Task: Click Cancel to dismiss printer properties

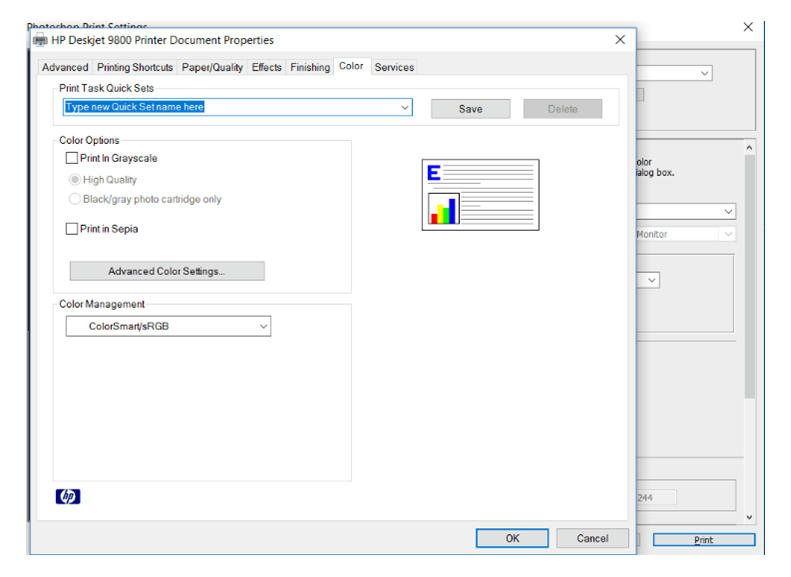Action: pos(592,538)
